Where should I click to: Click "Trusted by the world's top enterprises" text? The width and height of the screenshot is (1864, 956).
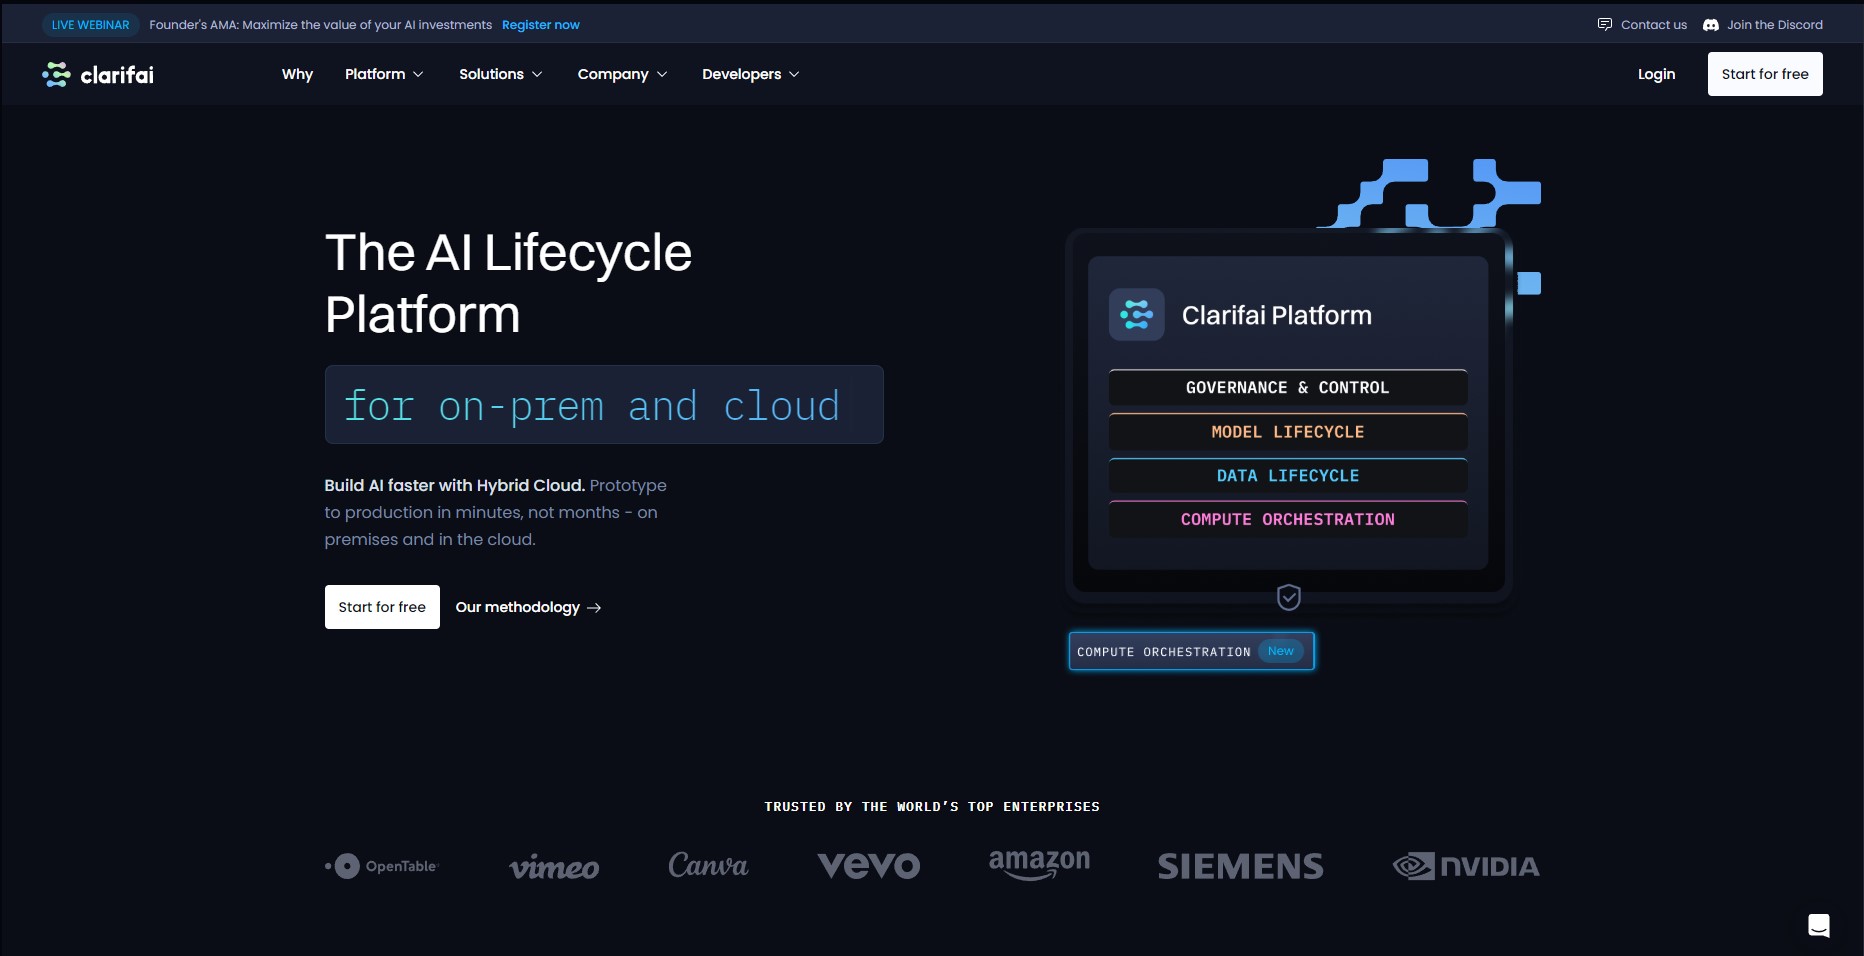click(x=932, y=807)
